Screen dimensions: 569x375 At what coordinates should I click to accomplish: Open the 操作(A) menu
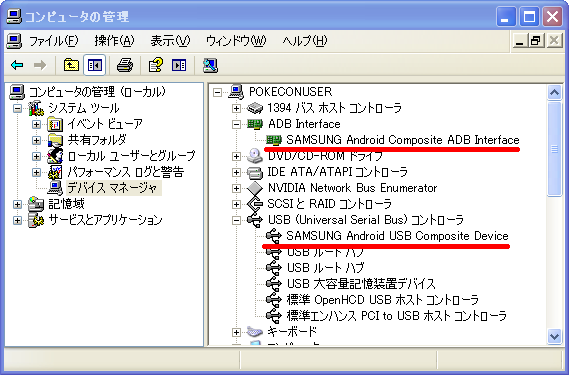[x=114, y=41]
